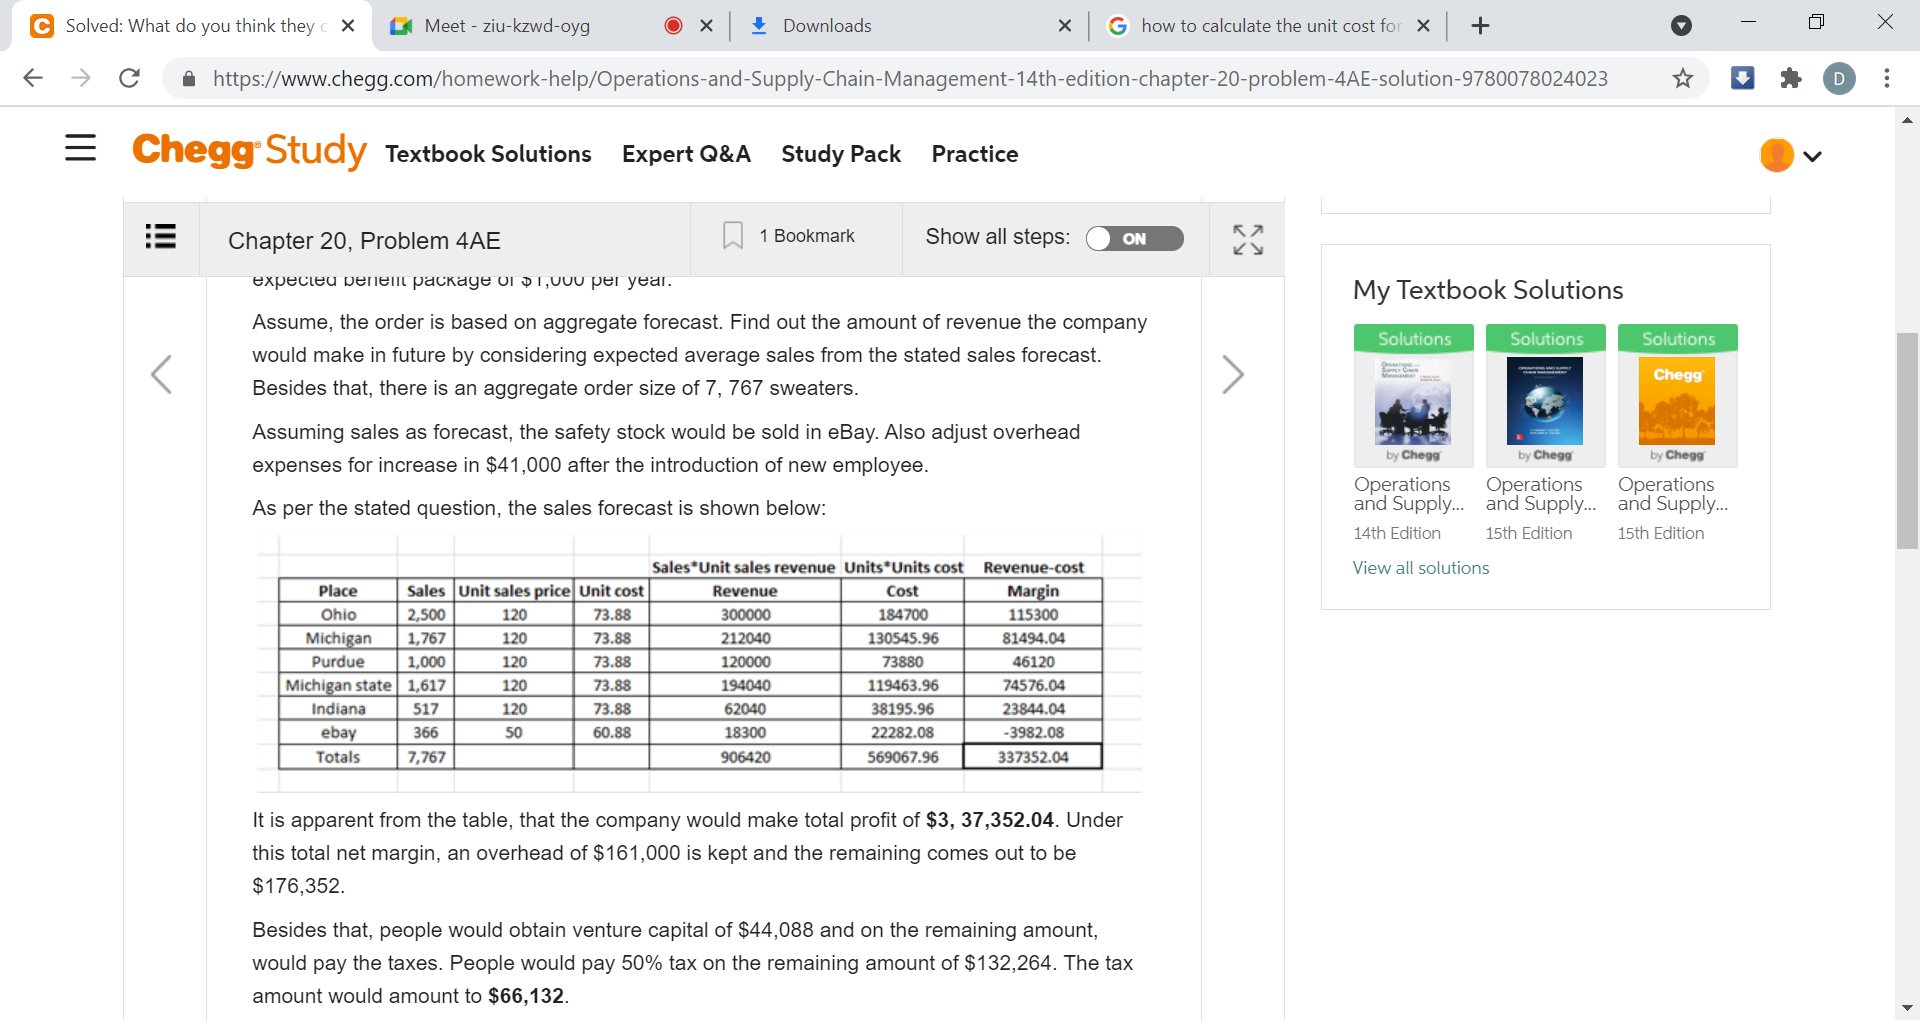Open Study Pack menu

[x=841, y=154]
